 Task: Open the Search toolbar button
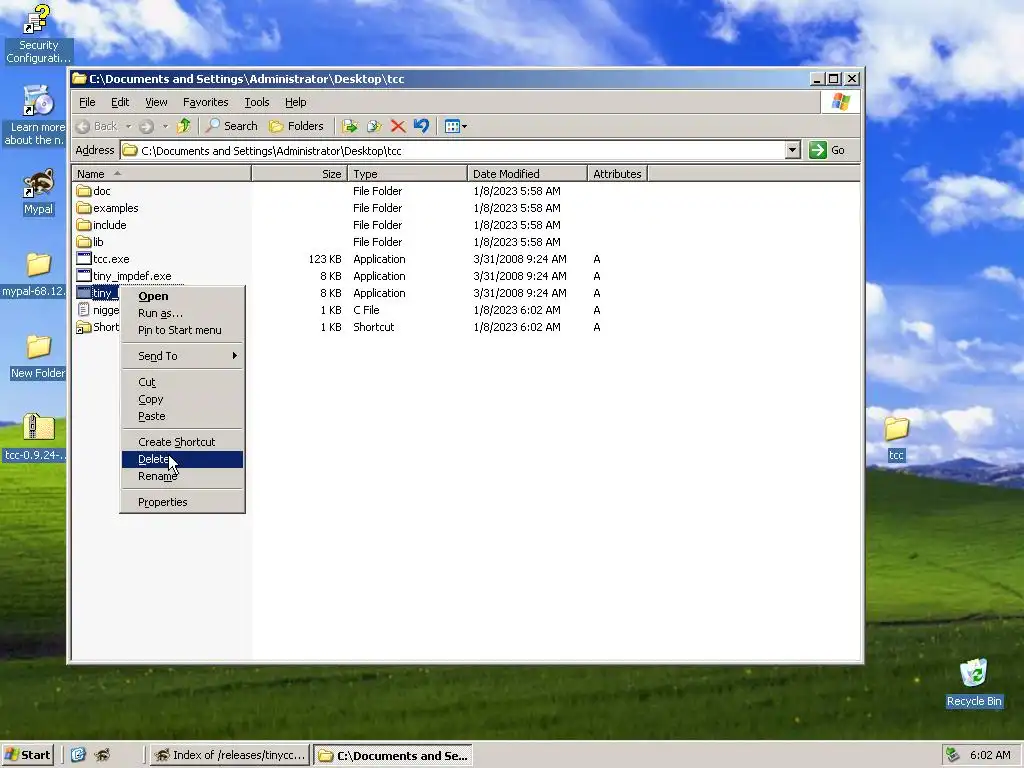[232, 126]
